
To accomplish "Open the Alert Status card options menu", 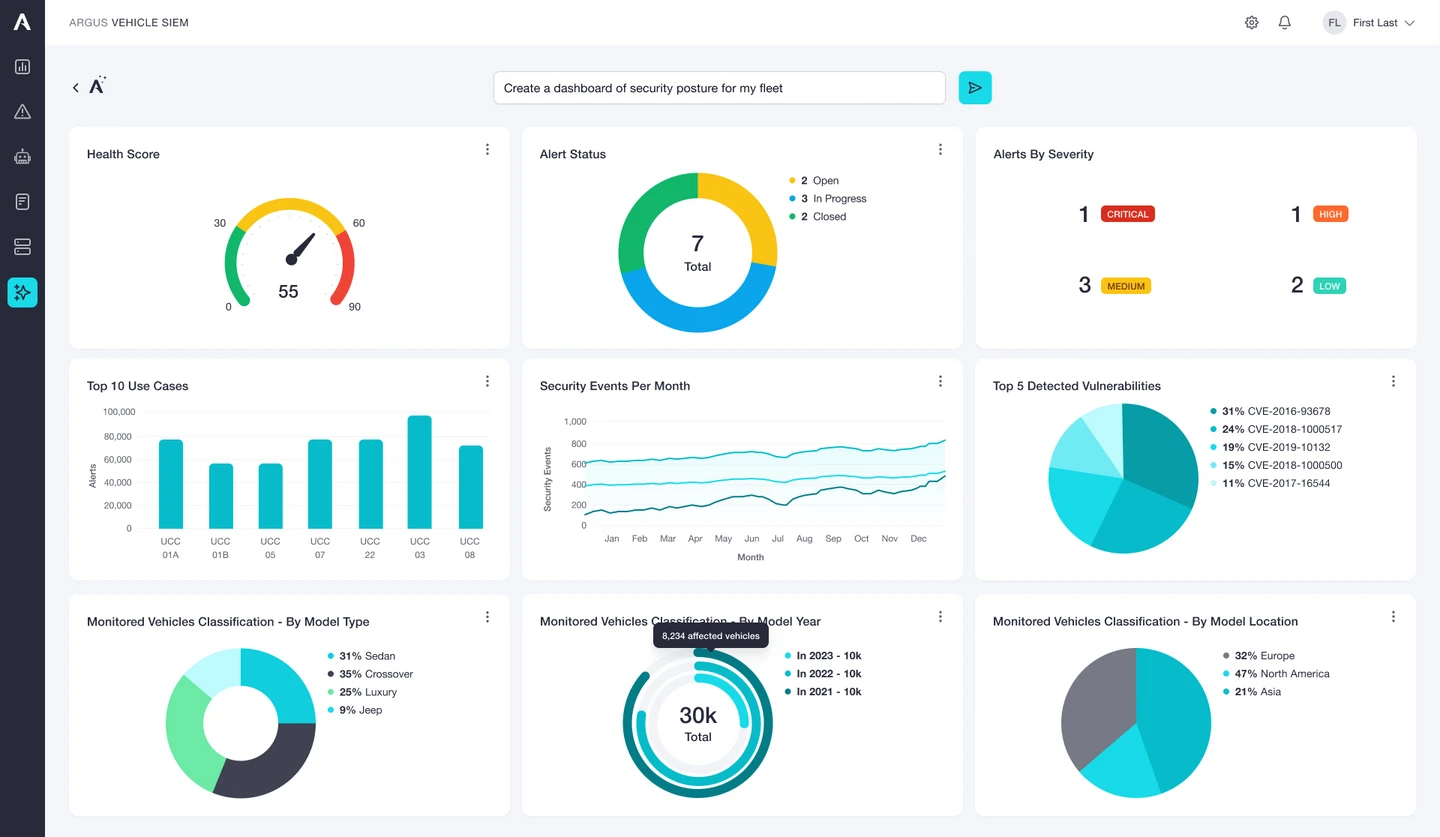I will 940,150.
